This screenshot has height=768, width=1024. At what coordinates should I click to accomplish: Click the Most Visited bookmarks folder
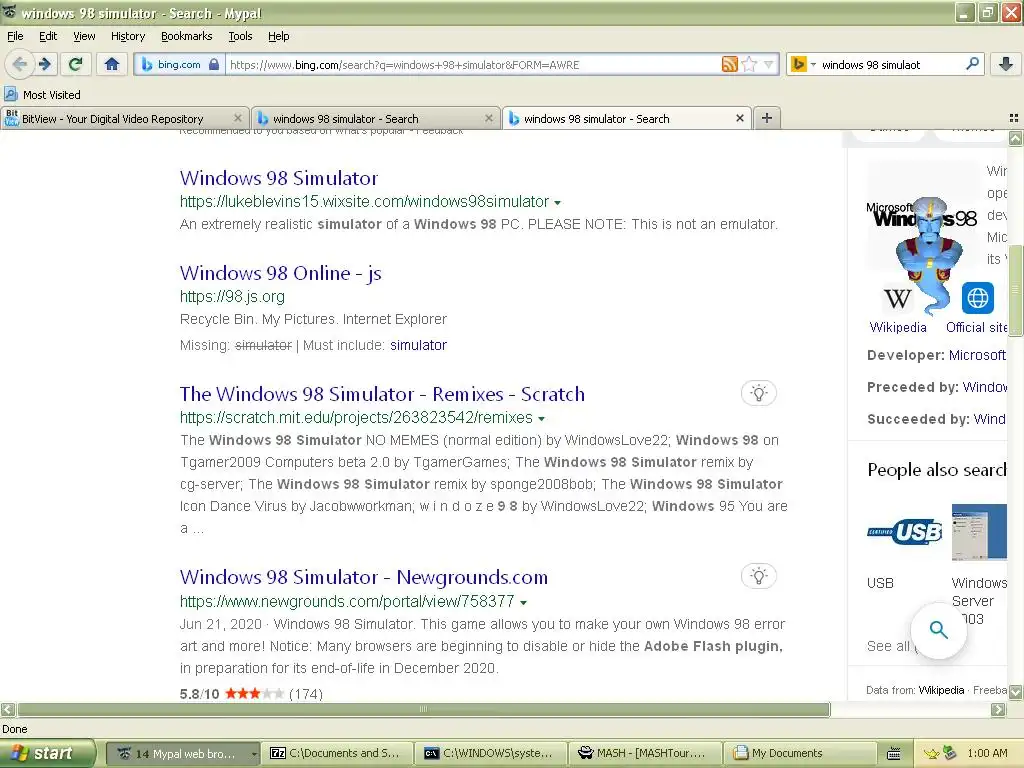43,95
